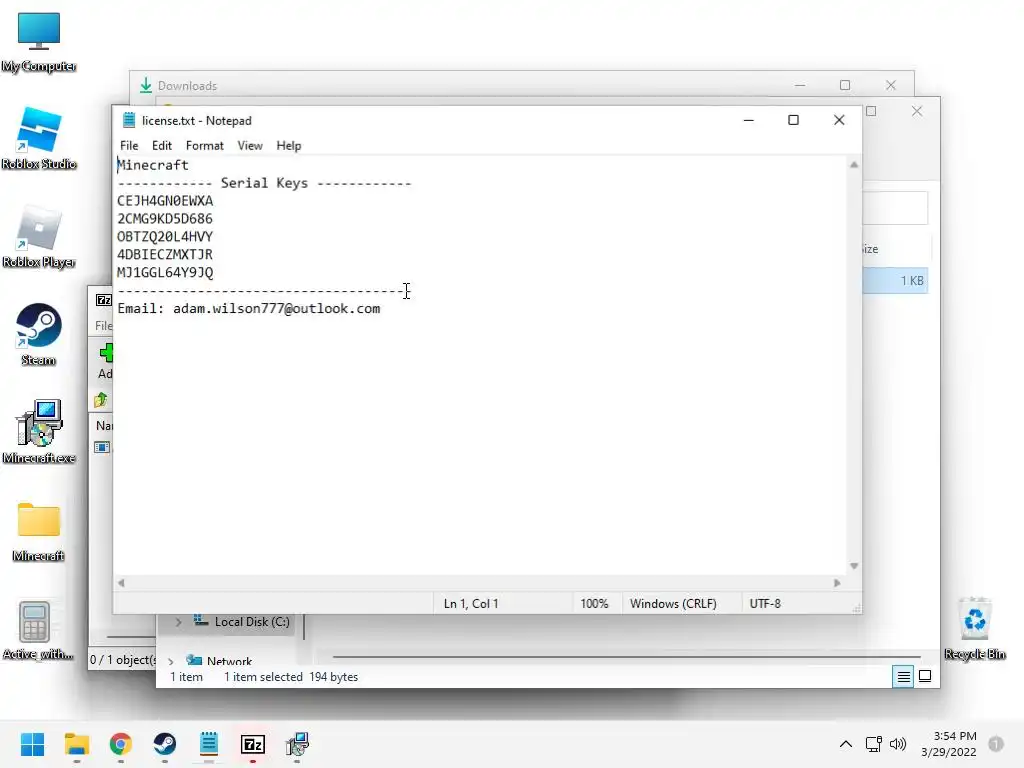
Task: Select Local Disk (C:) in Explorer sidebar
Action: pos(251,622)
